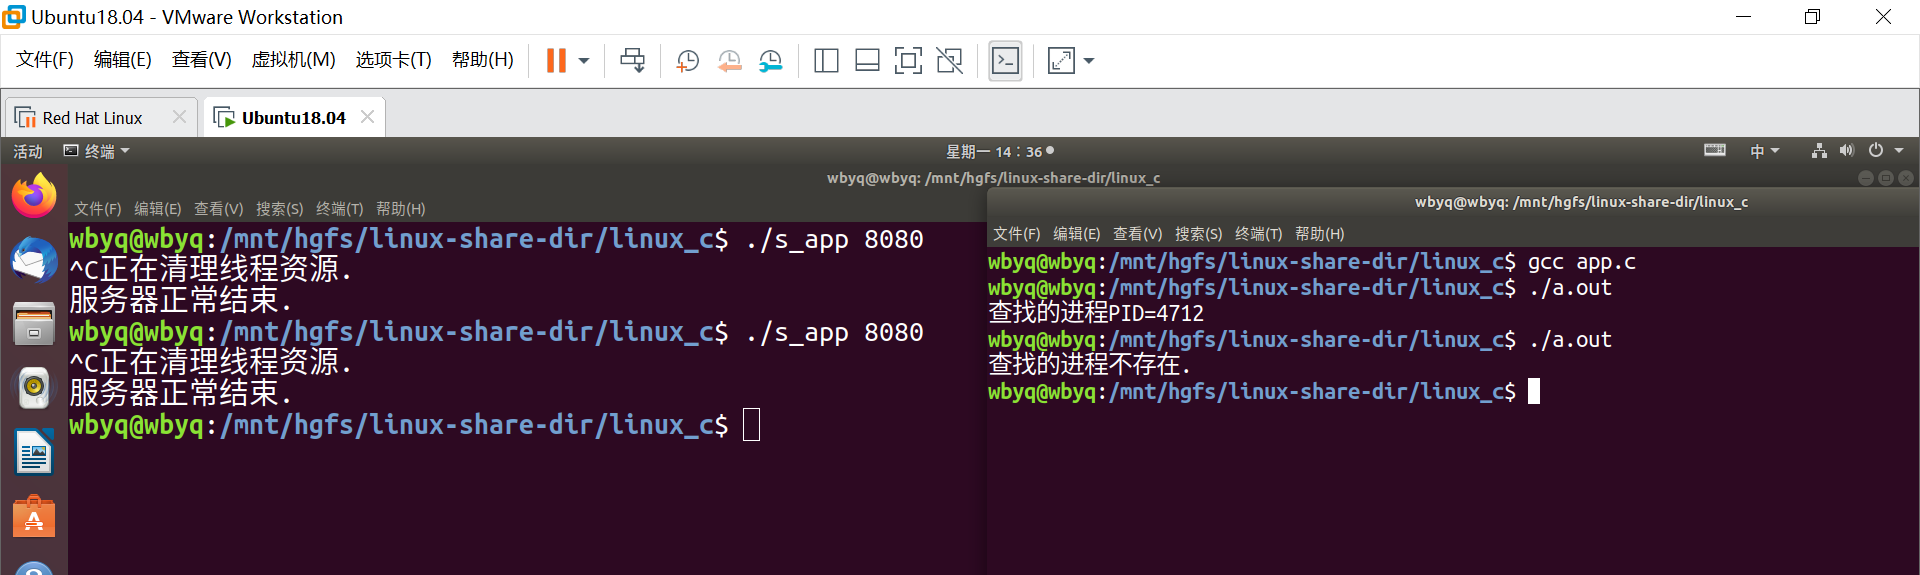Click the text 查找的进程PID=4712

click(1096, 314)
